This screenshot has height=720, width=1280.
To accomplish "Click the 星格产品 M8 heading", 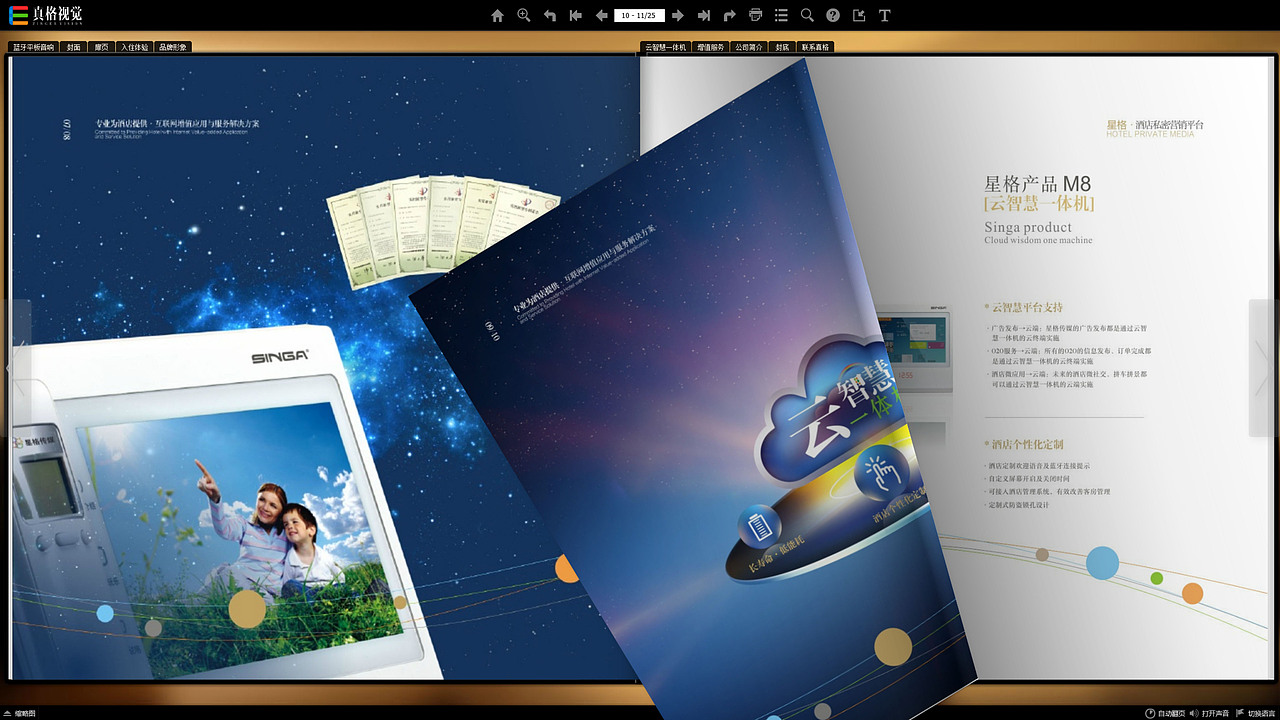I will pos(1038,184).
